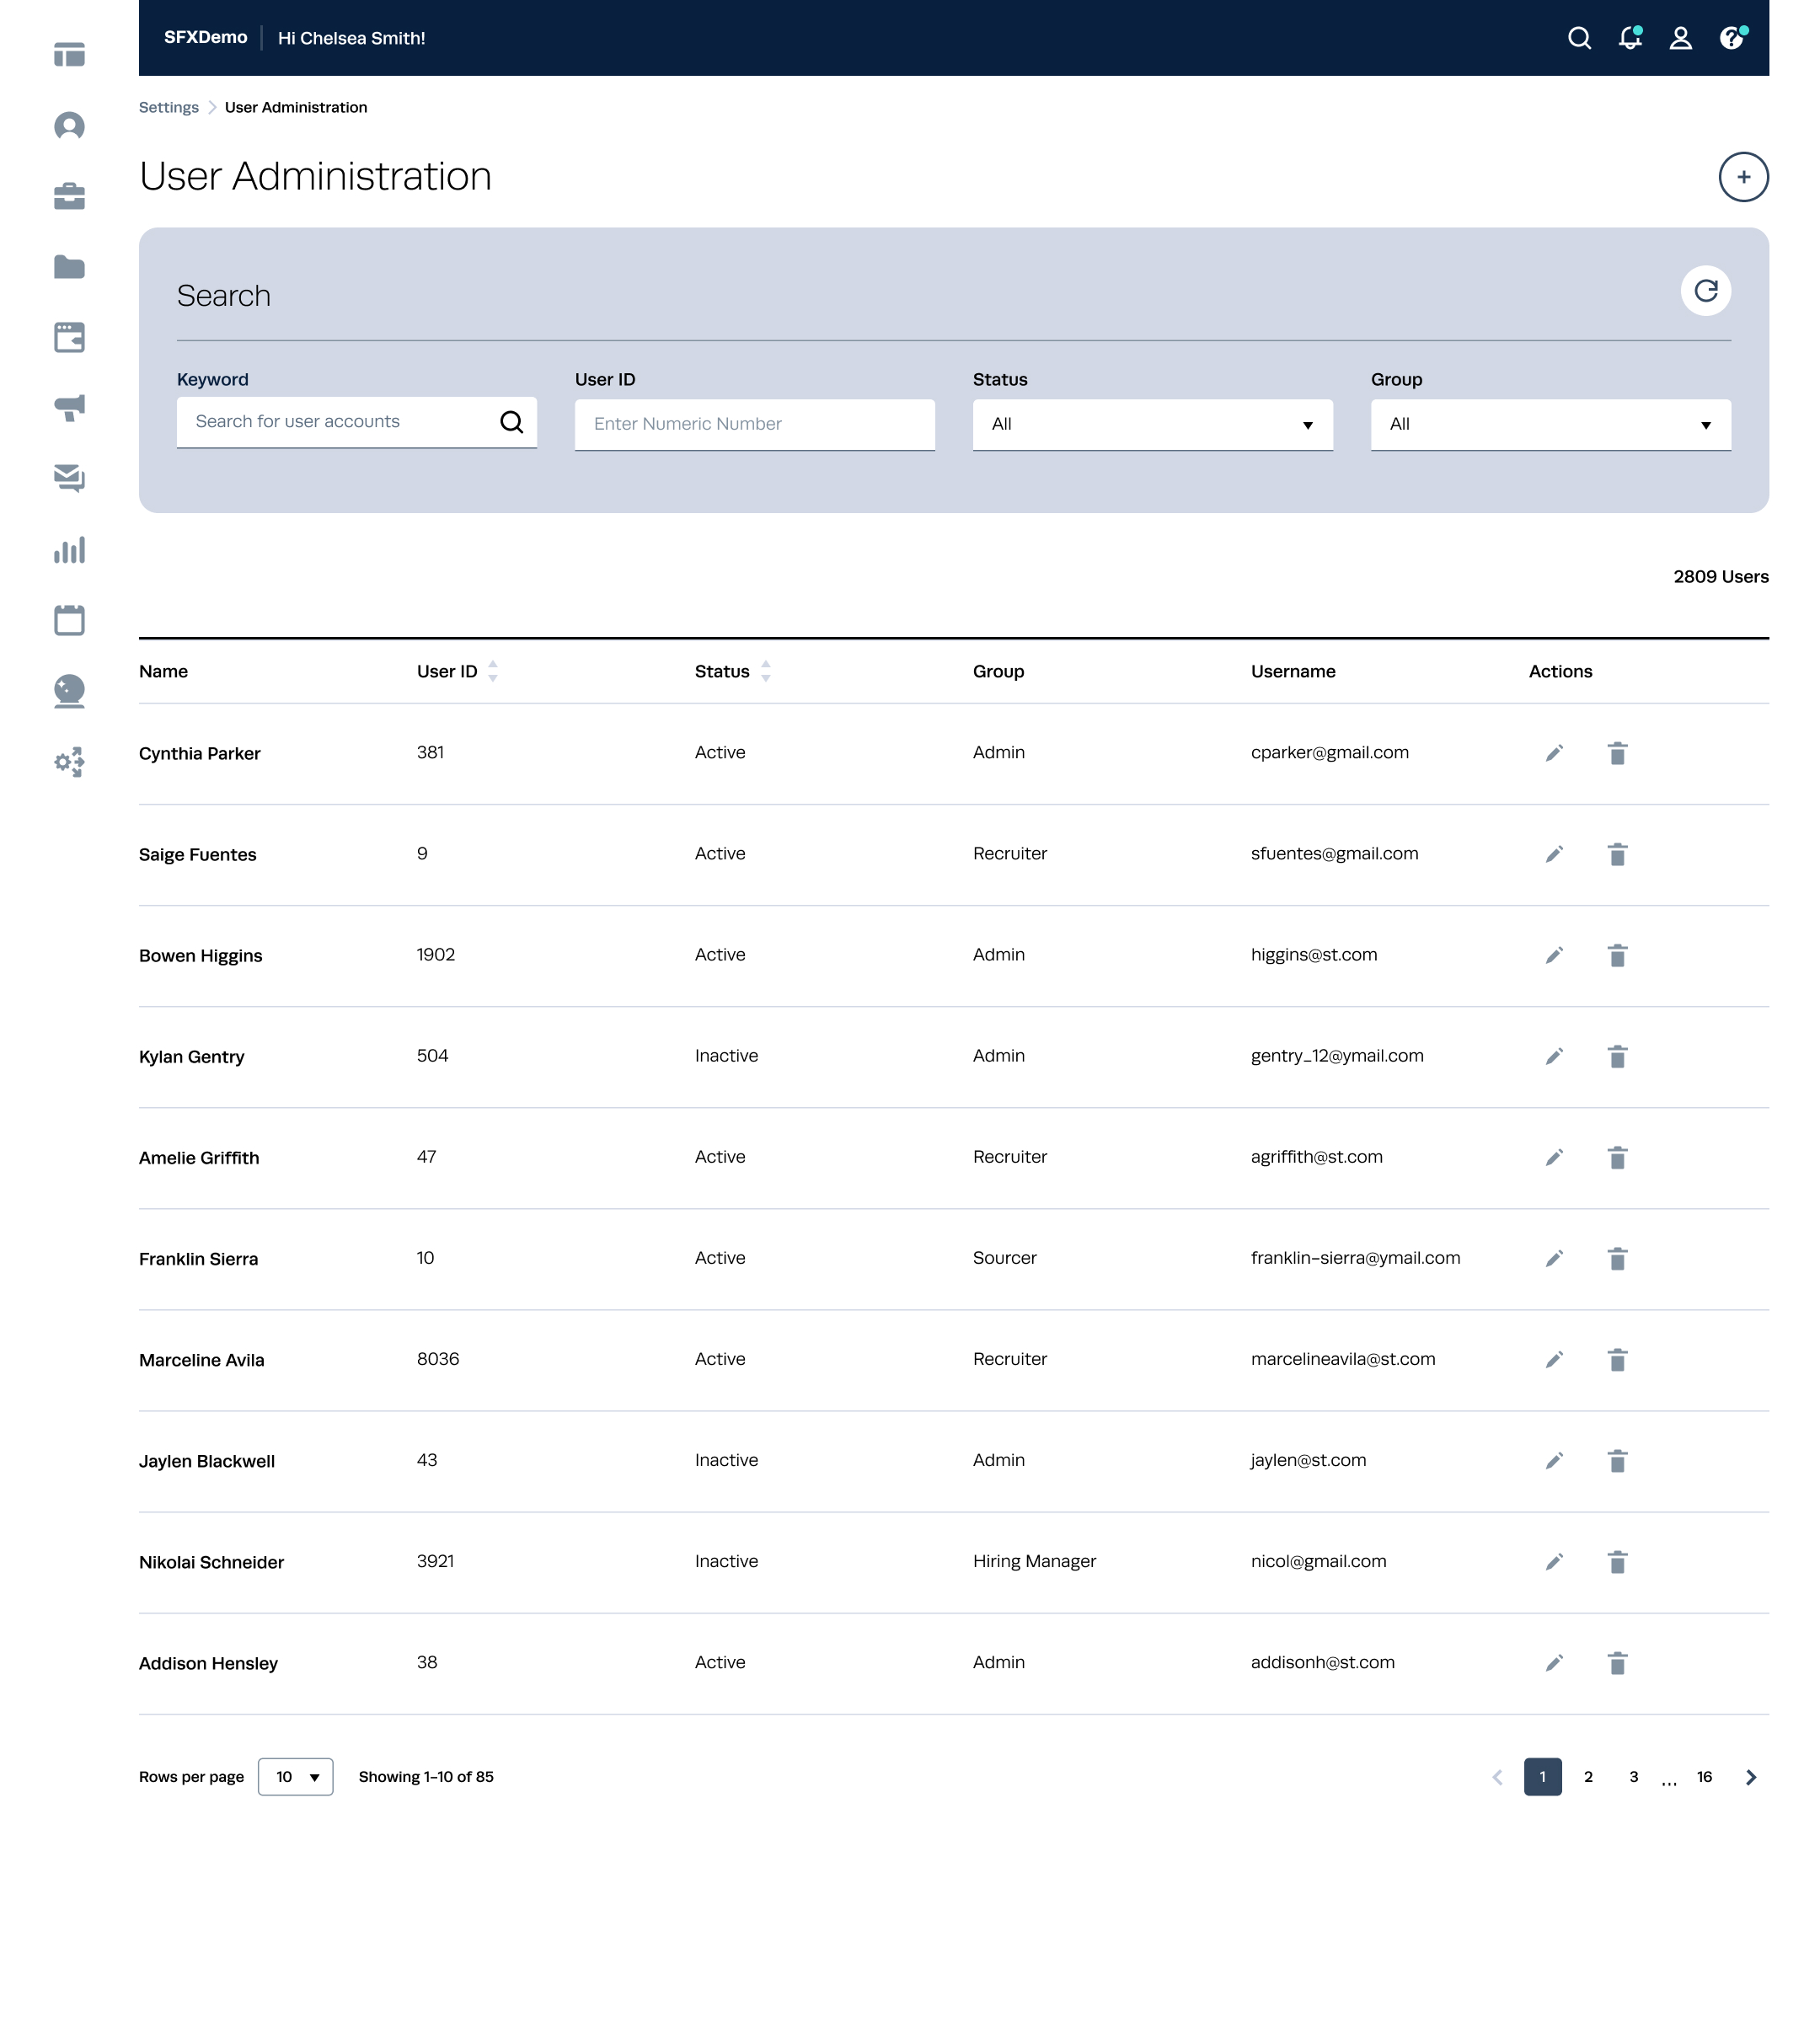Image resolution: width=1820 pixels, height=2017 pixels.
Task: Open the reports bar chart sidebar icon
Action: [x=69, y=550]
